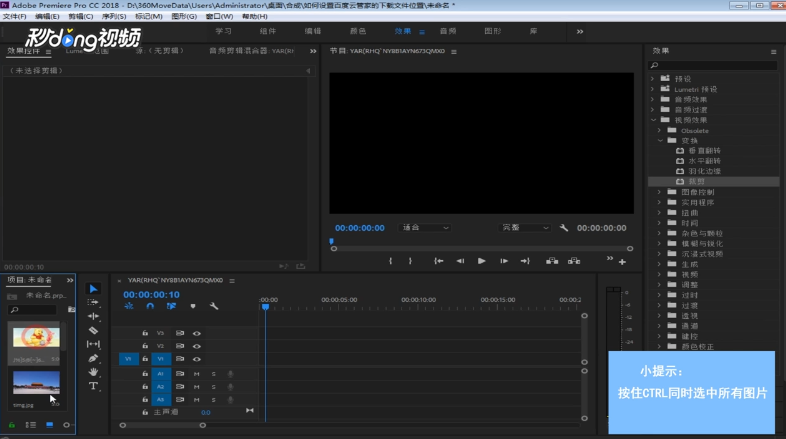786x439 pixels.
Task: Click the Lift button in program monitor
Action: tap(552, 261)
